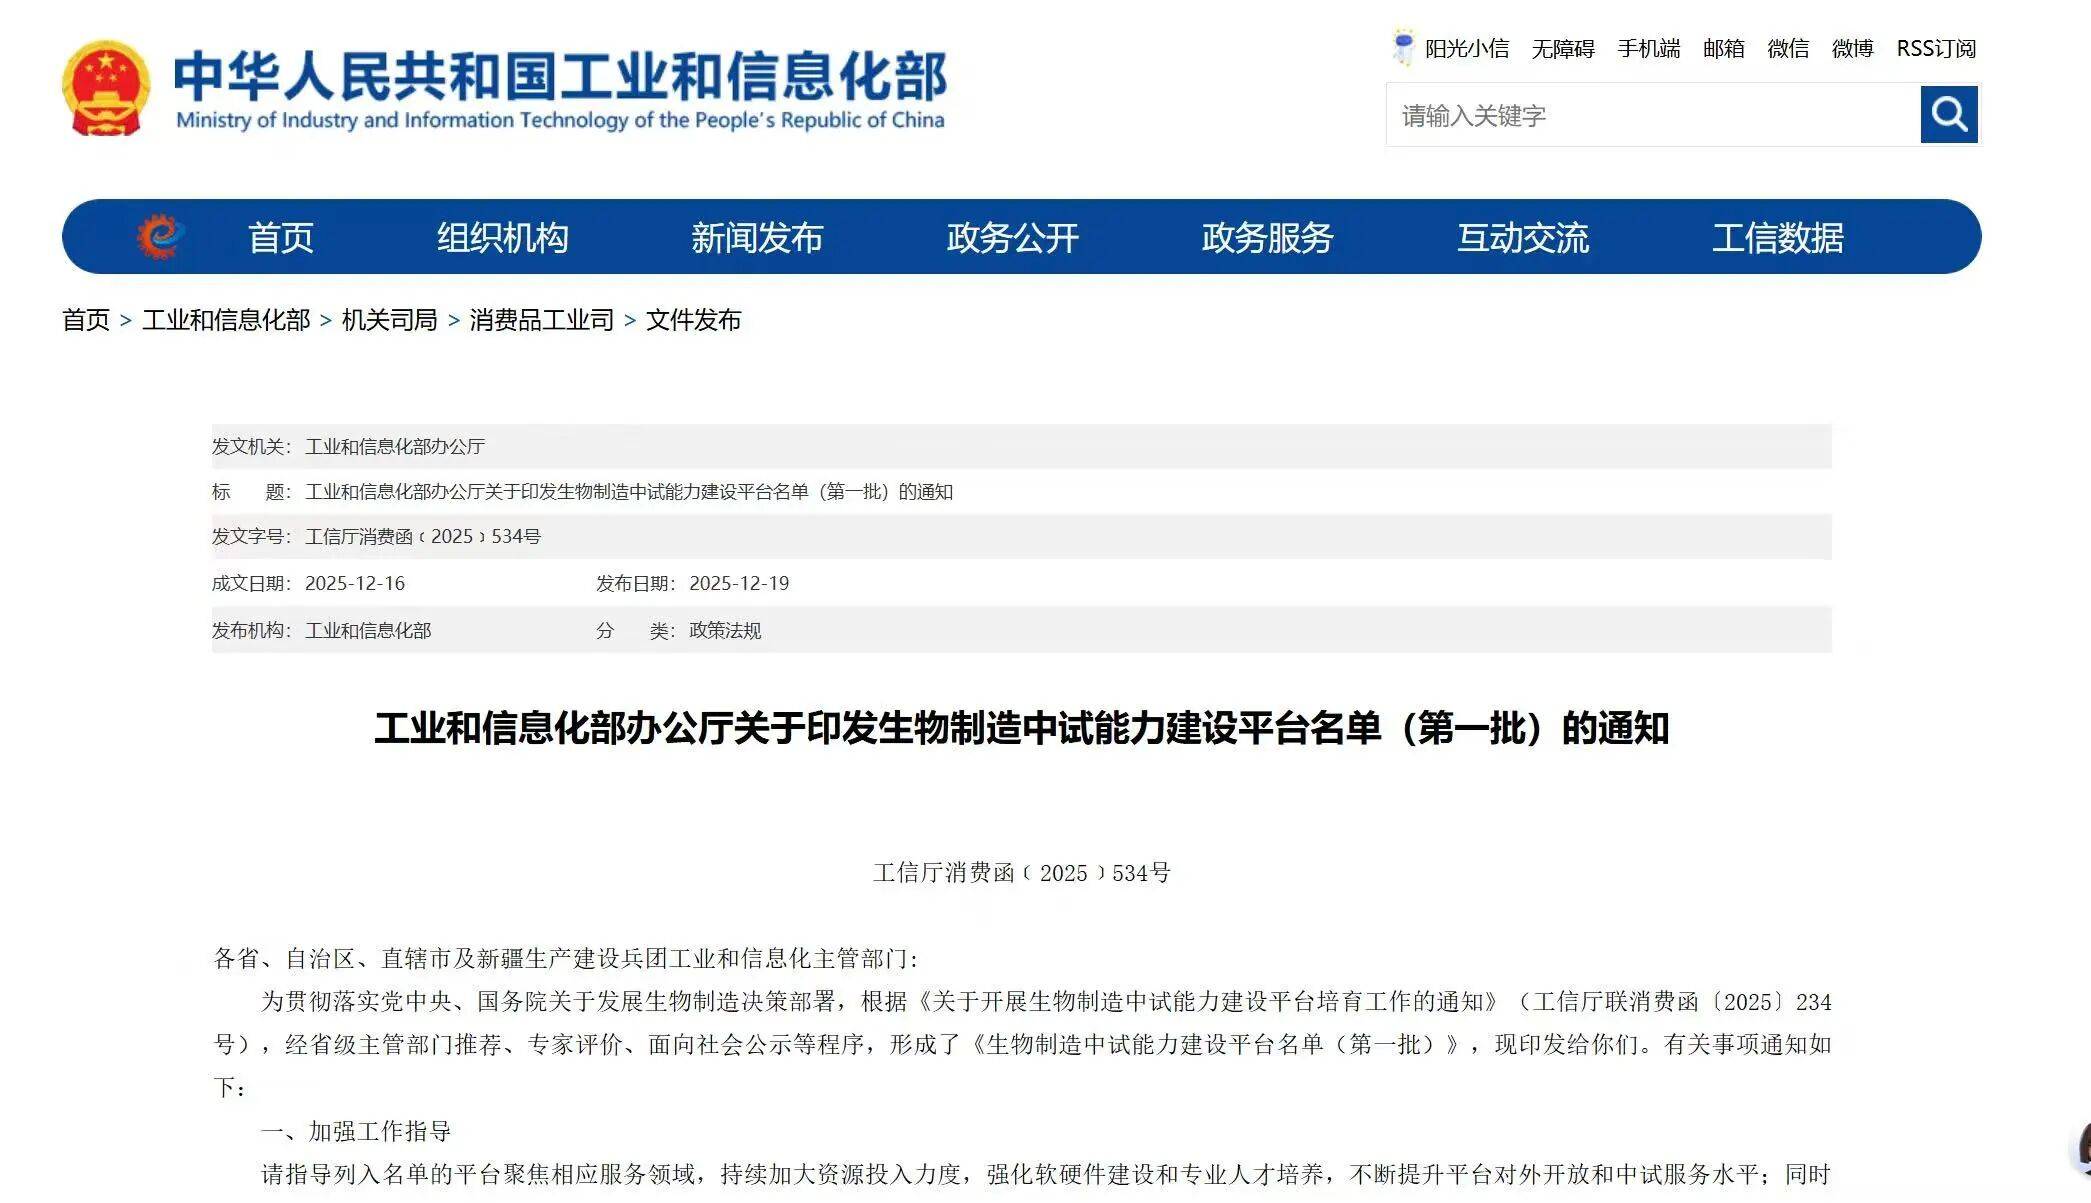This screenshot has width=2091, height=1203.
Task: Open the 邮箱 link in top bar
Action: [x=1723, y=49]
